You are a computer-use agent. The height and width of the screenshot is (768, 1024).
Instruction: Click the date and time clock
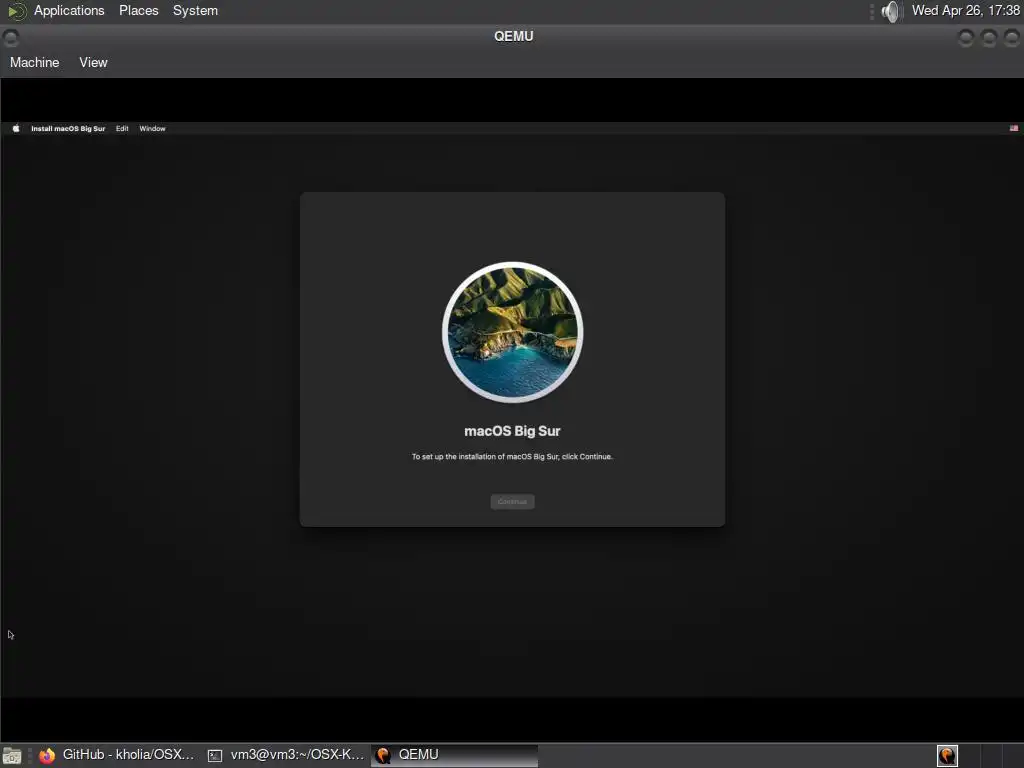click(966, 11)
